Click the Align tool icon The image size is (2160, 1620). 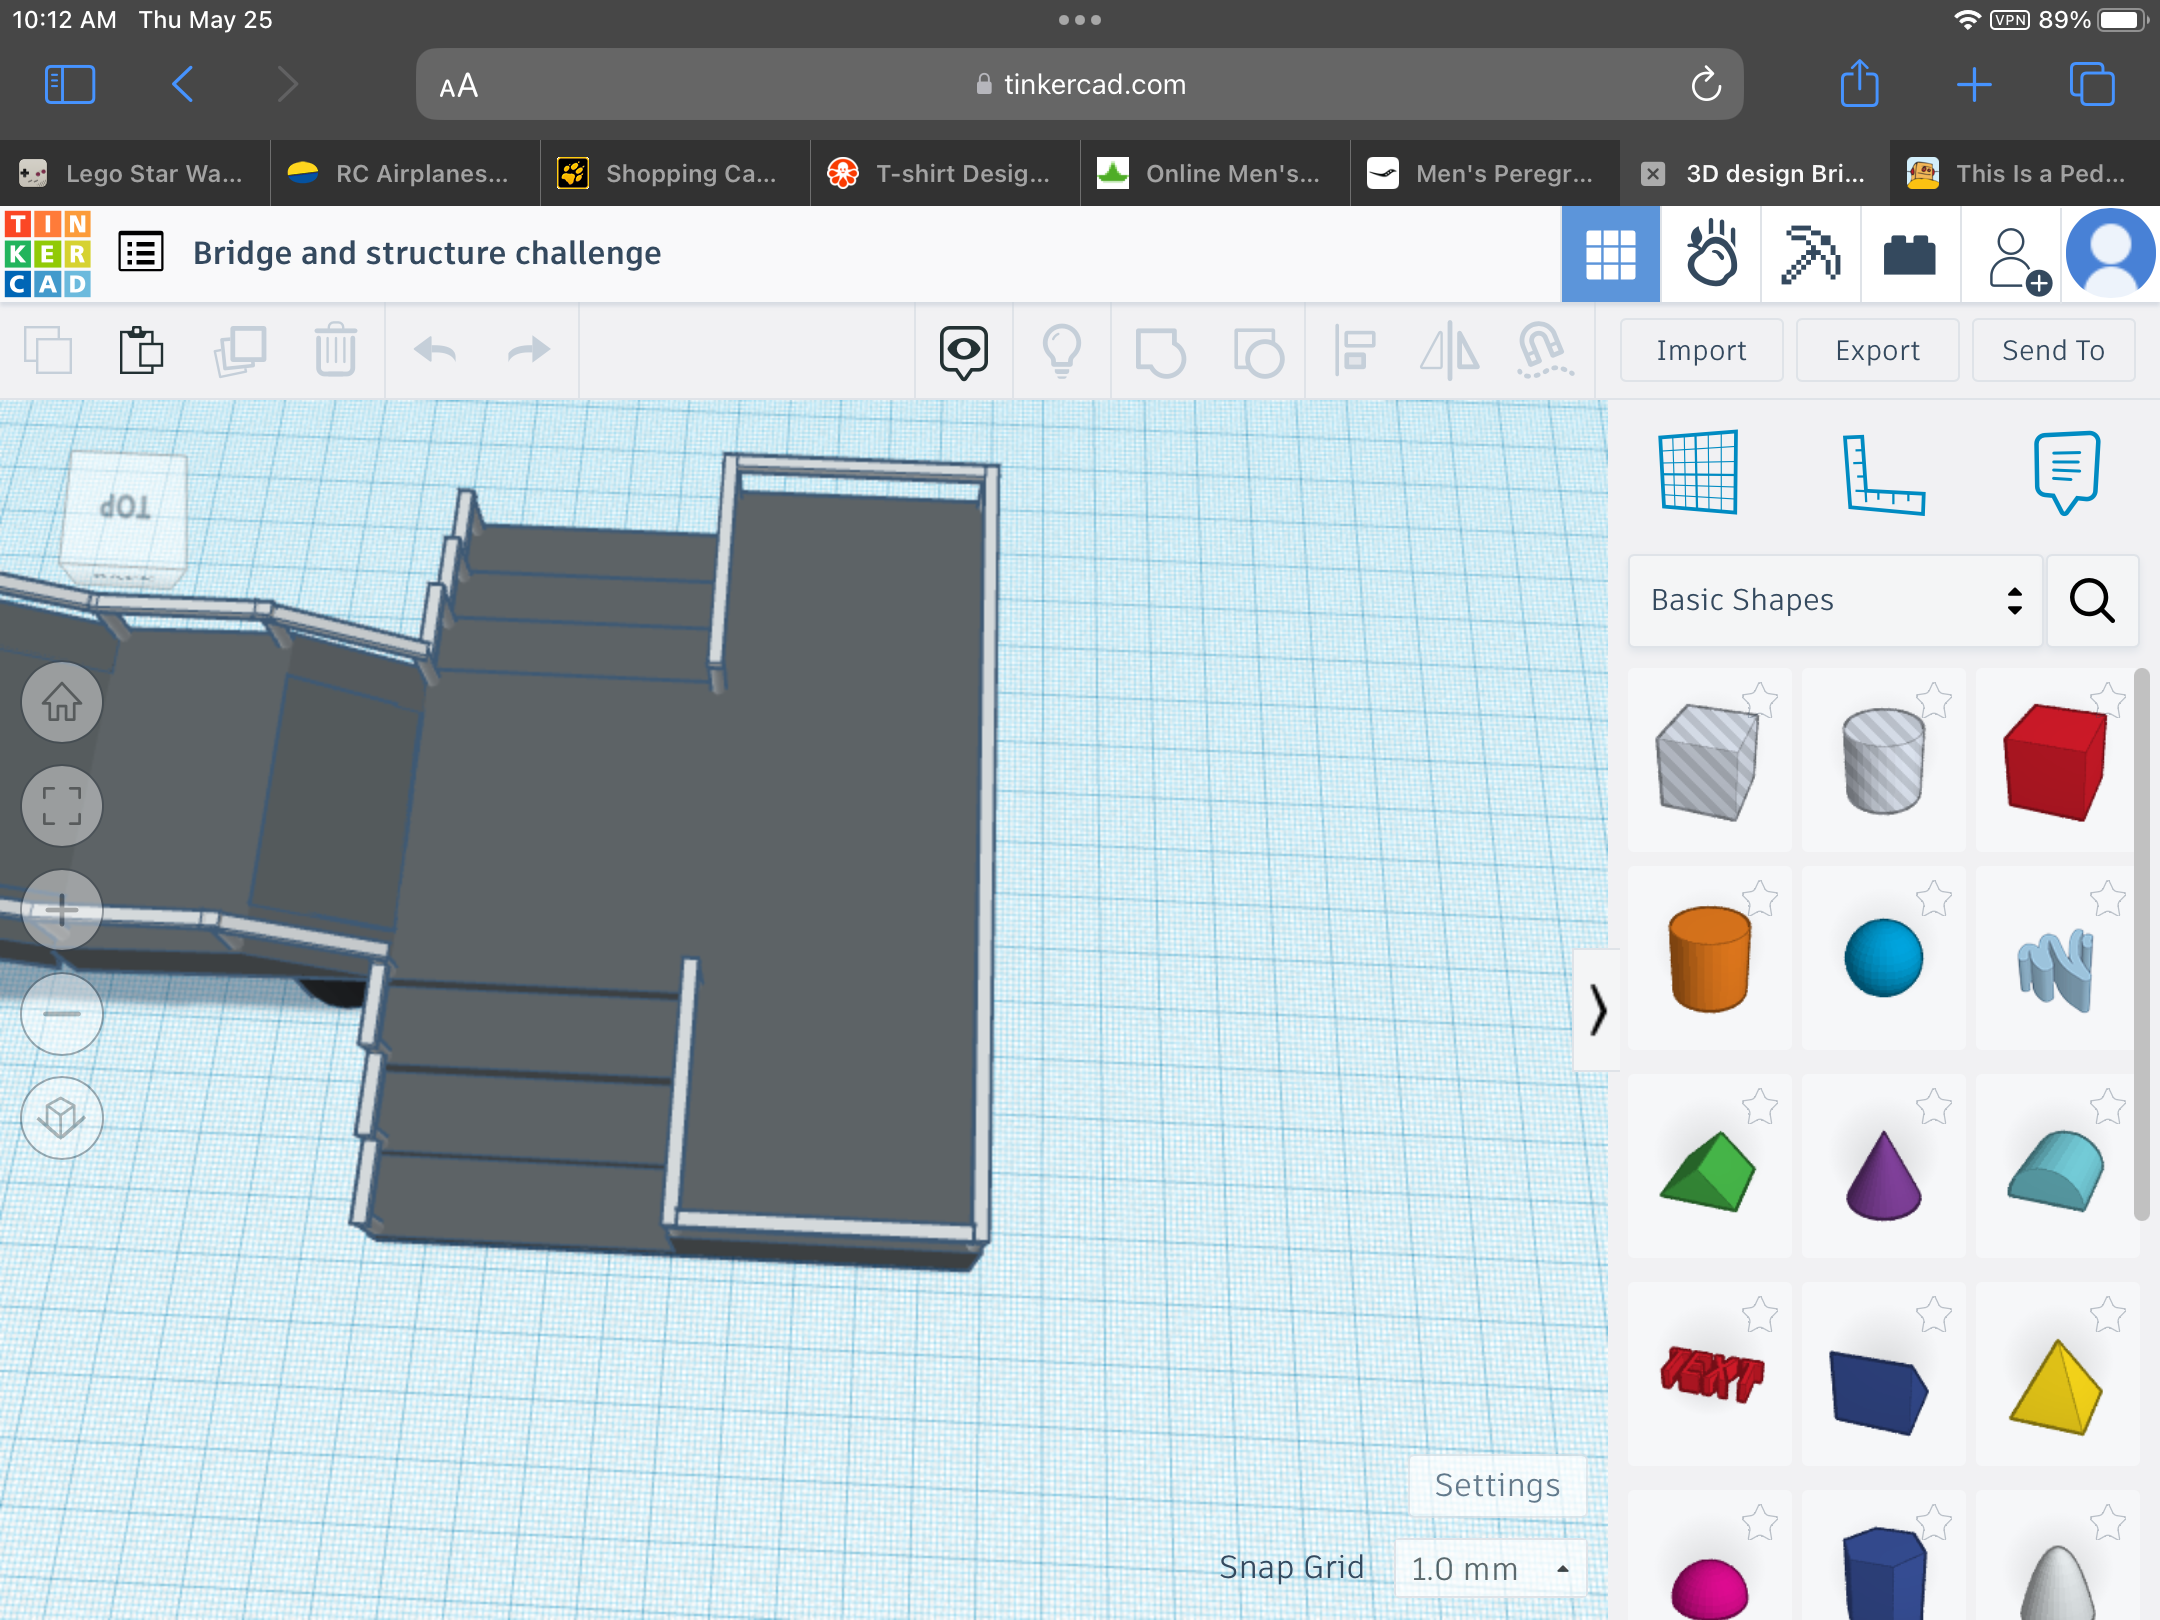pyautogui.click(x=1355, y=351)
